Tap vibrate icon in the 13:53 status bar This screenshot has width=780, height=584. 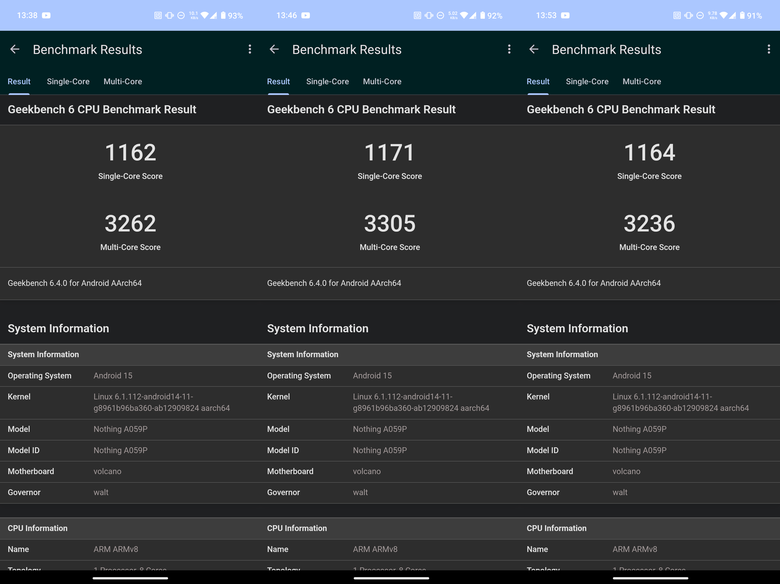point(688,15)
